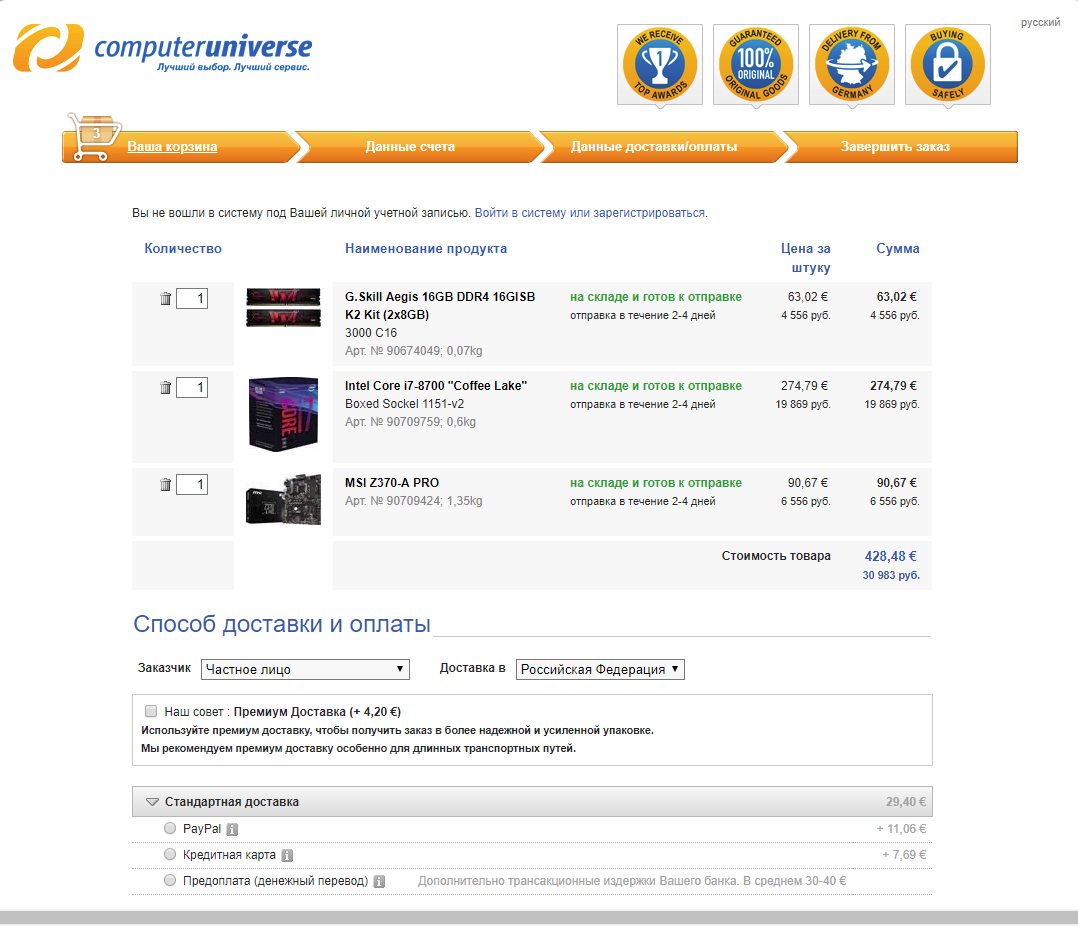Click the Цена за штуку column header

click(806, 258)
